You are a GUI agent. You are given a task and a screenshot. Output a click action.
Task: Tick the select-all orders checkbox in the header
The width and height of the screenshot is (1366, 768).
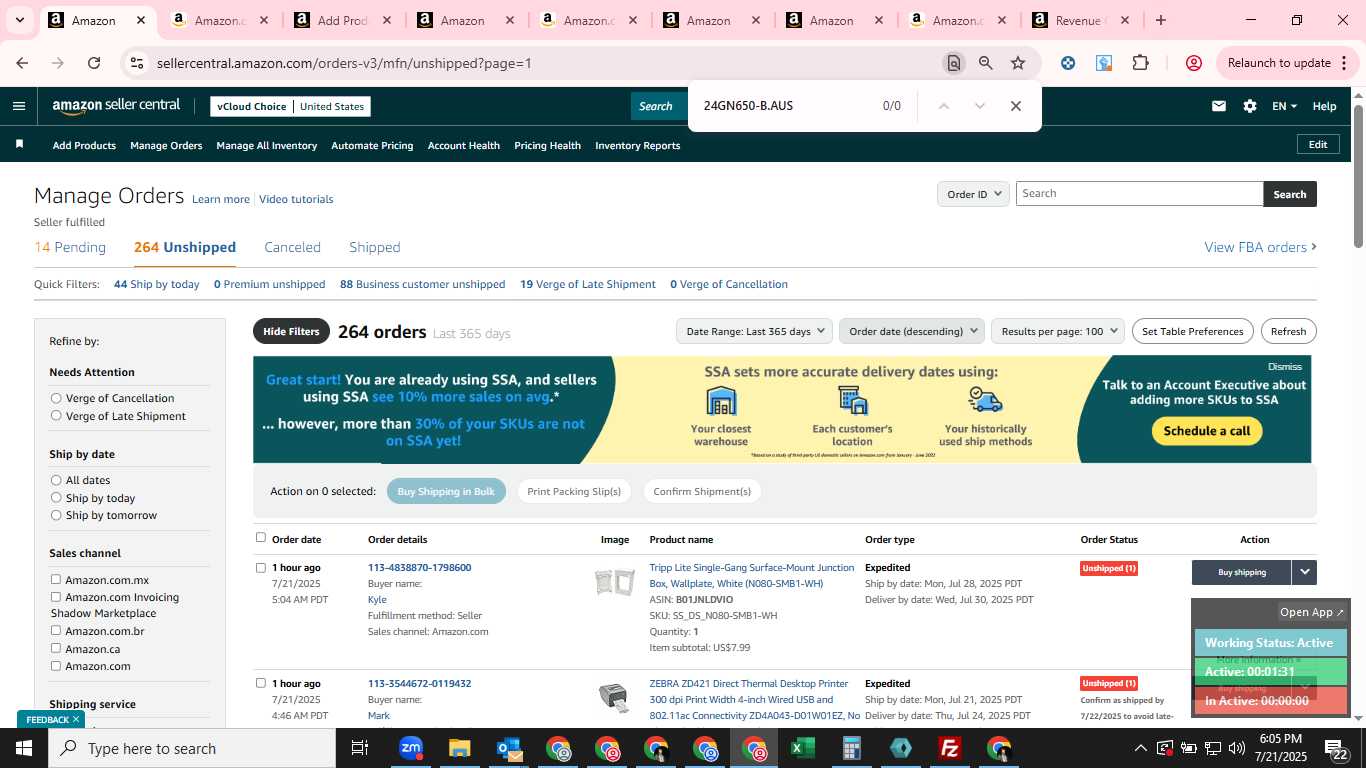(261, 538)
